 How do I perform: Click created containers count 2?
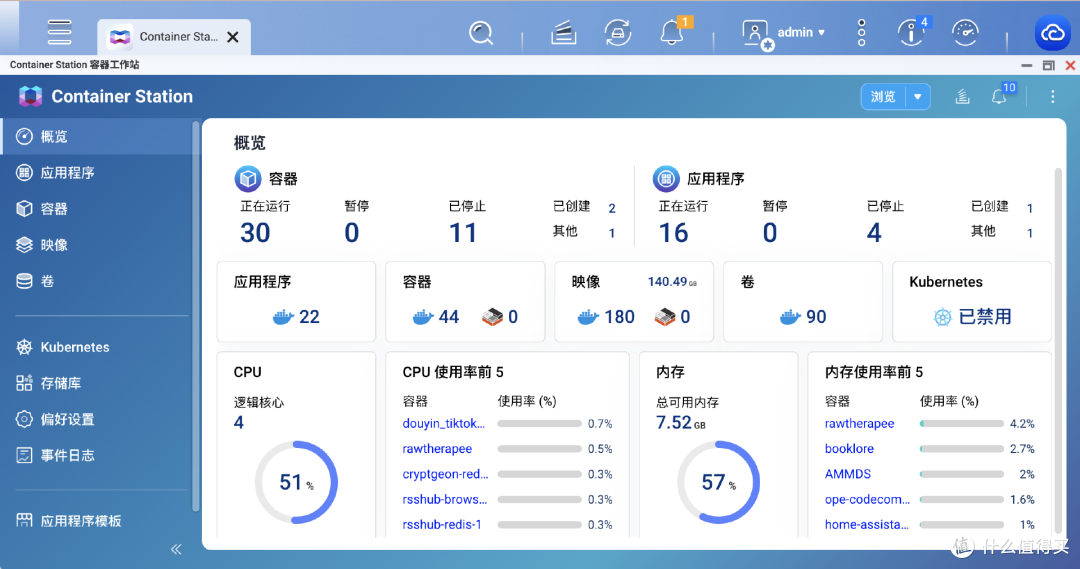[x=612, y=208]
